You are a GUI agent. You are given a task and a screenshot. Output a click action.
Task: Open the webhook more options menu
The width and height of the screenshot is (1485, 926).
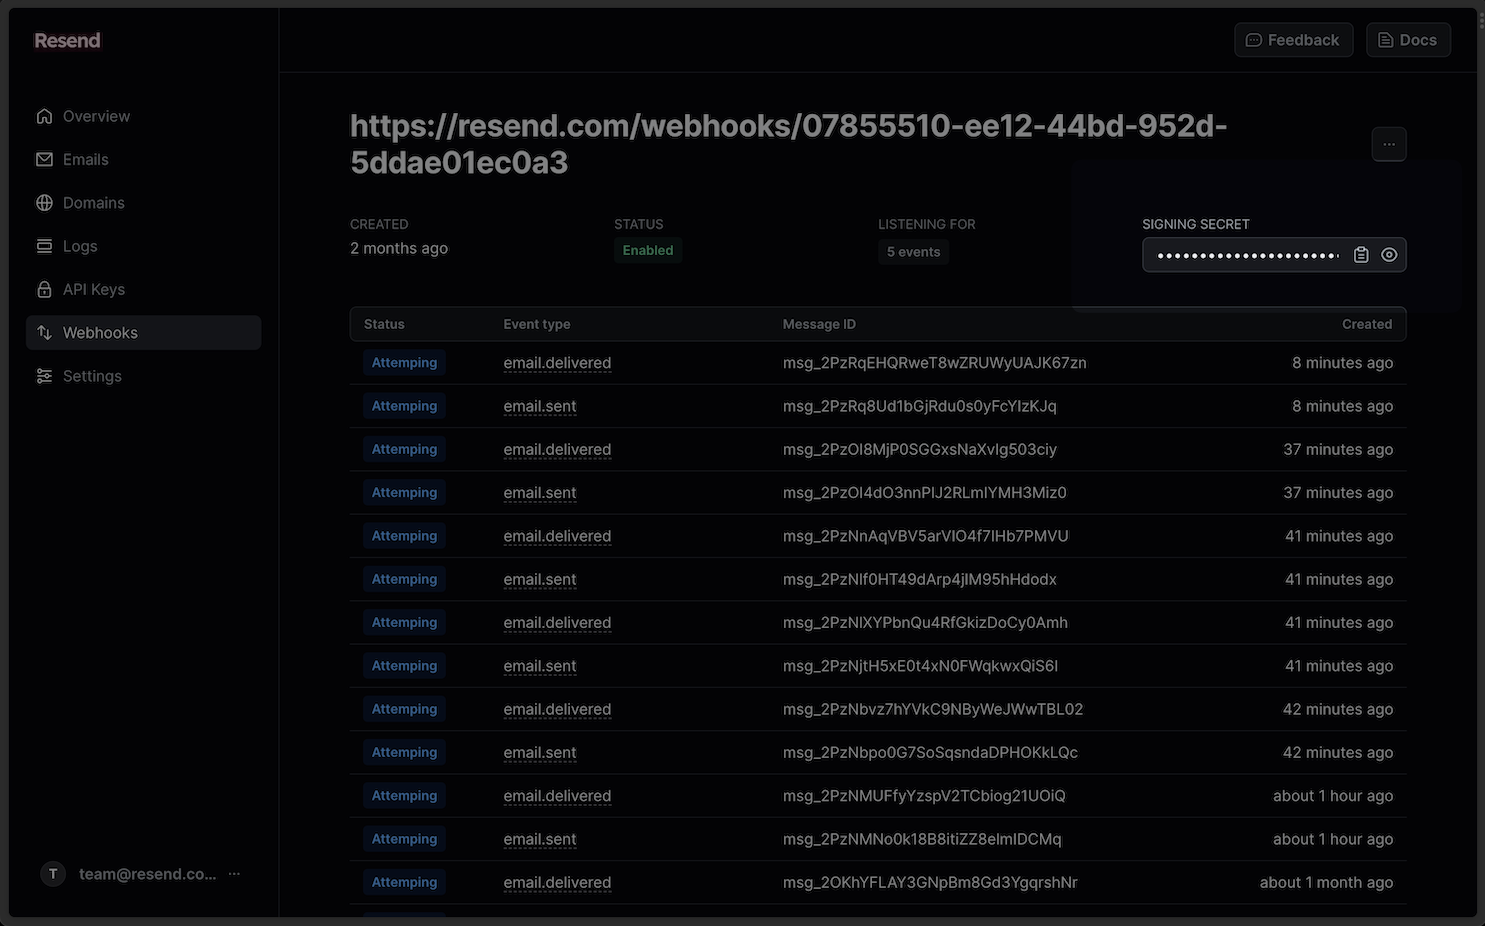[1389, 144]
